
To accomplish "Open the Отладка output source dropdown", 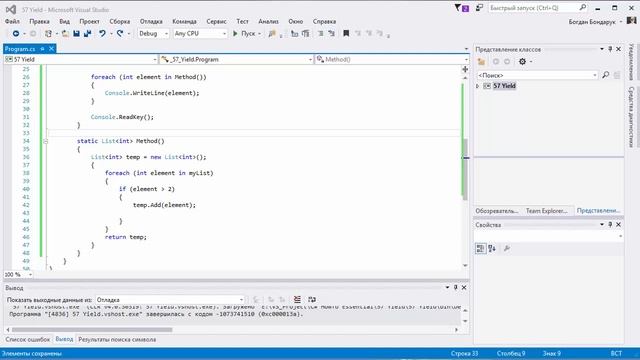I will point(170,300).
